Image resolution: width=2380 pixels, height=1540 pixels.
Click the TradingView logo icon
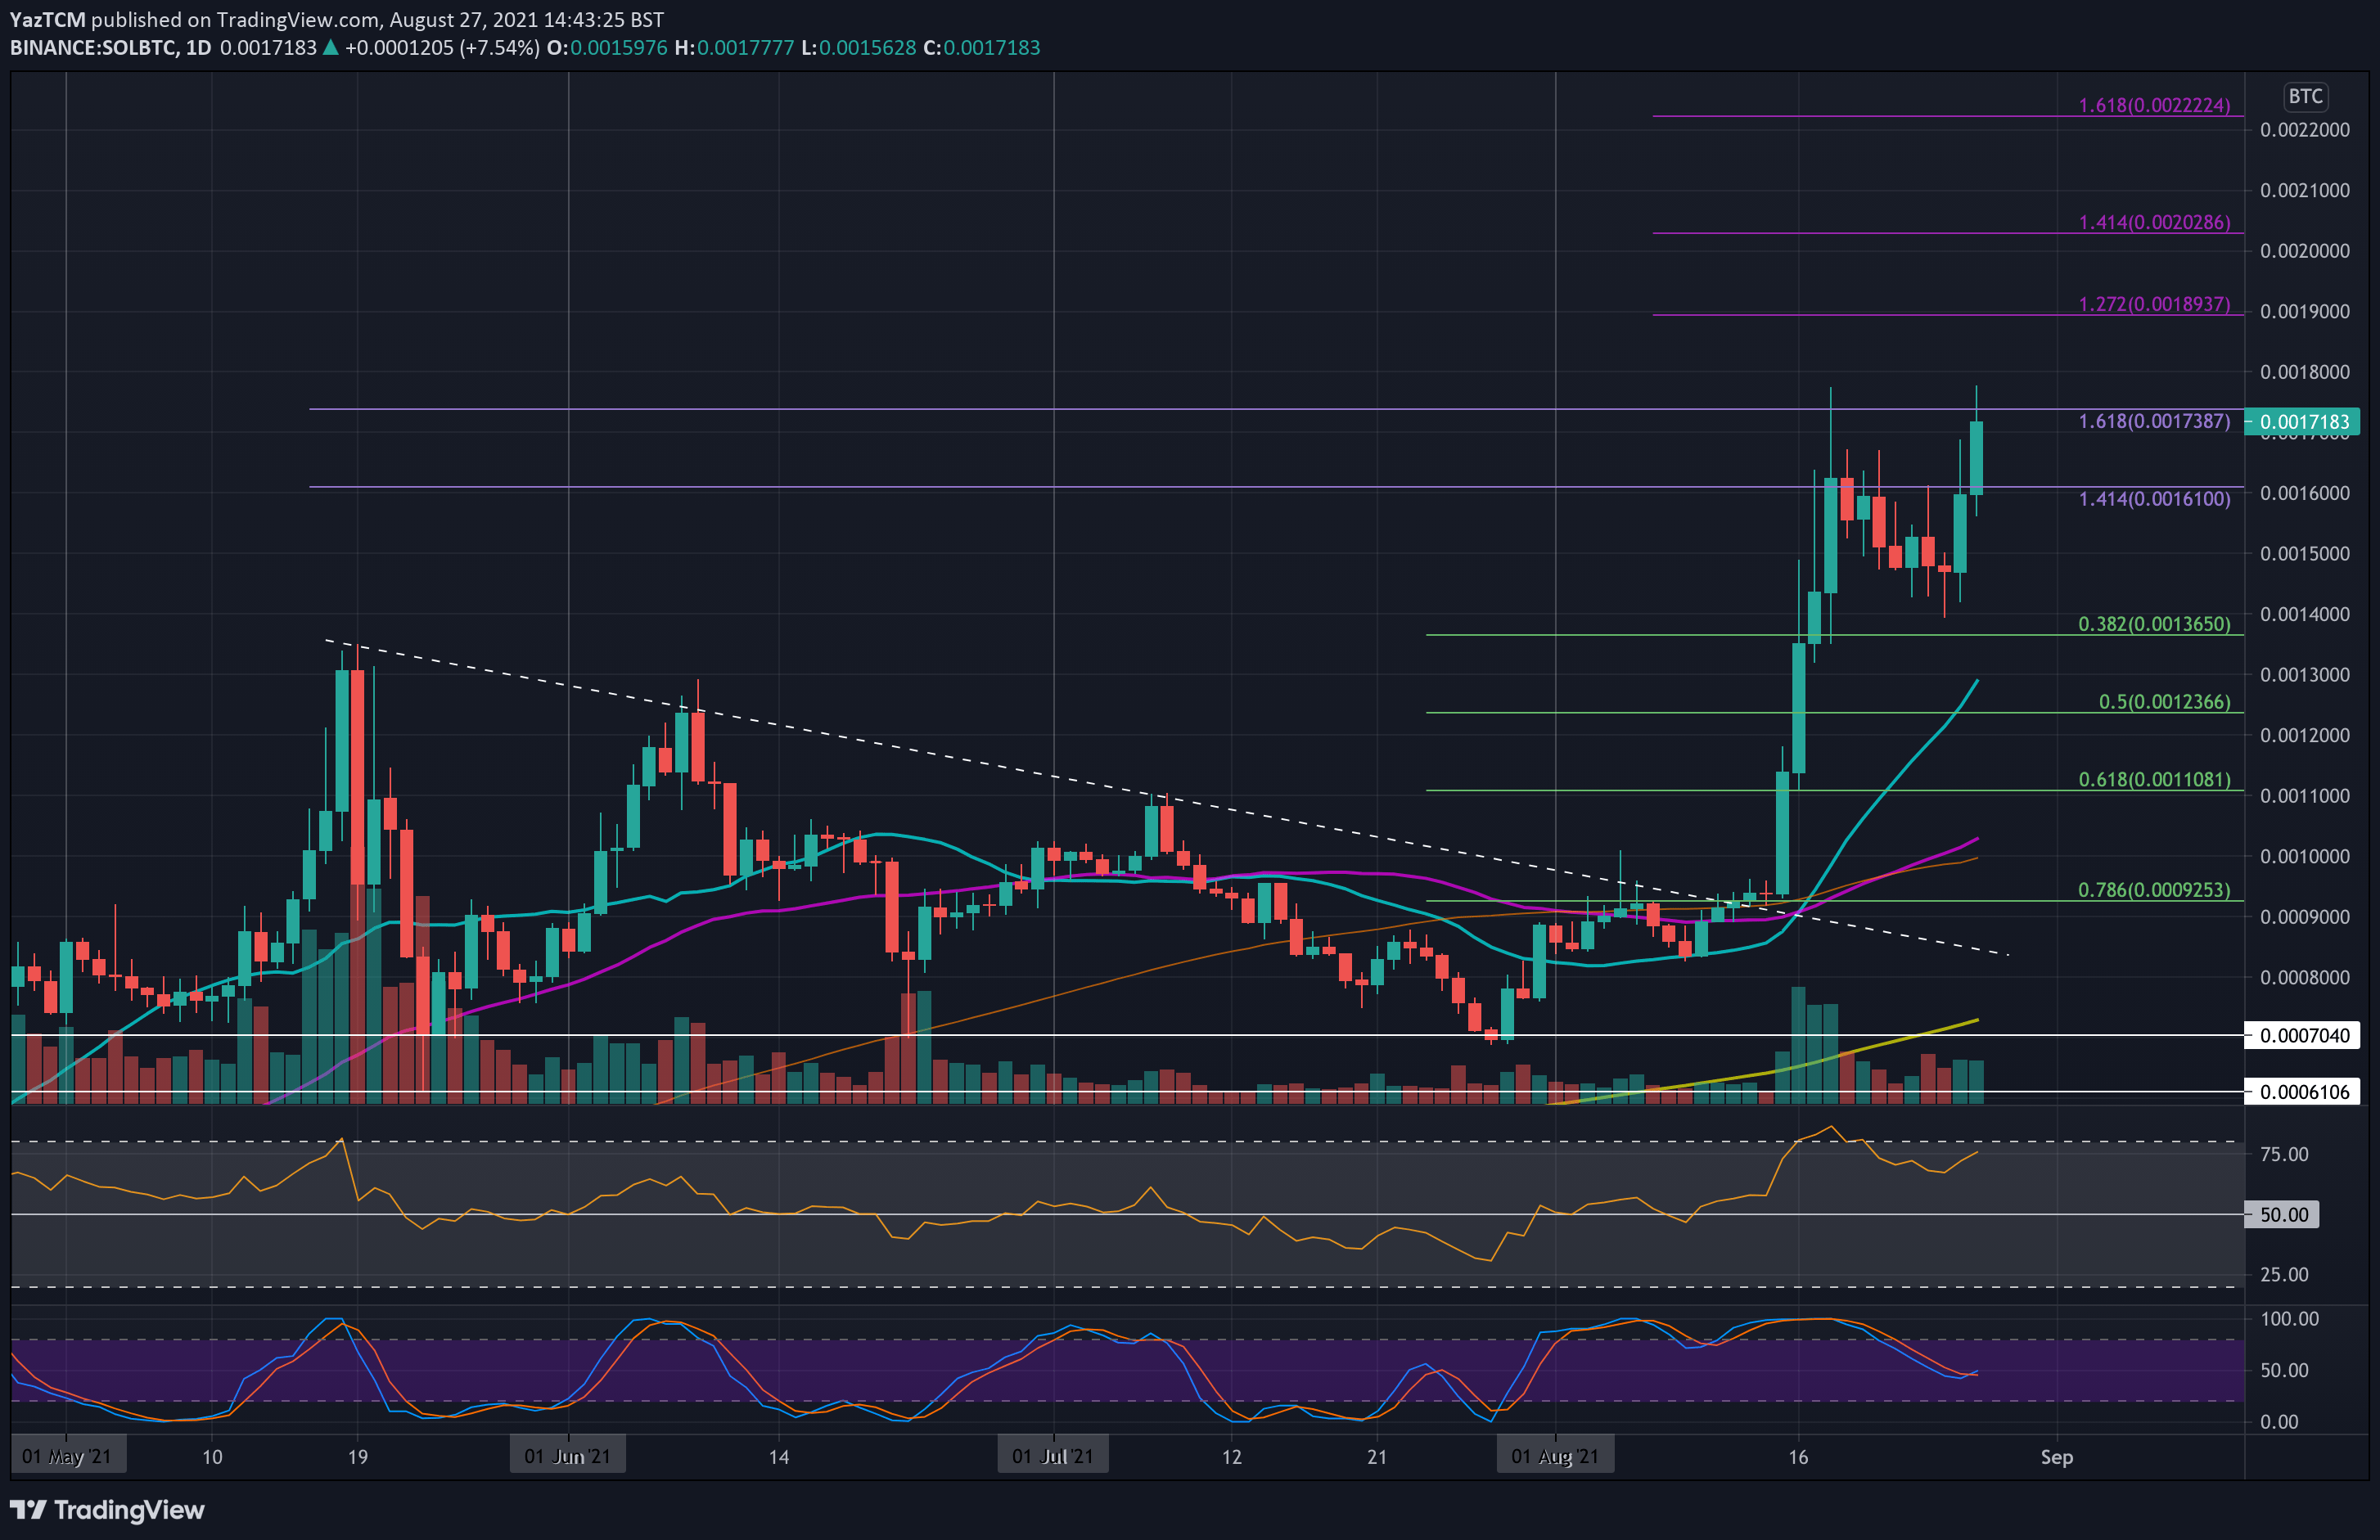pos(28,1509)
